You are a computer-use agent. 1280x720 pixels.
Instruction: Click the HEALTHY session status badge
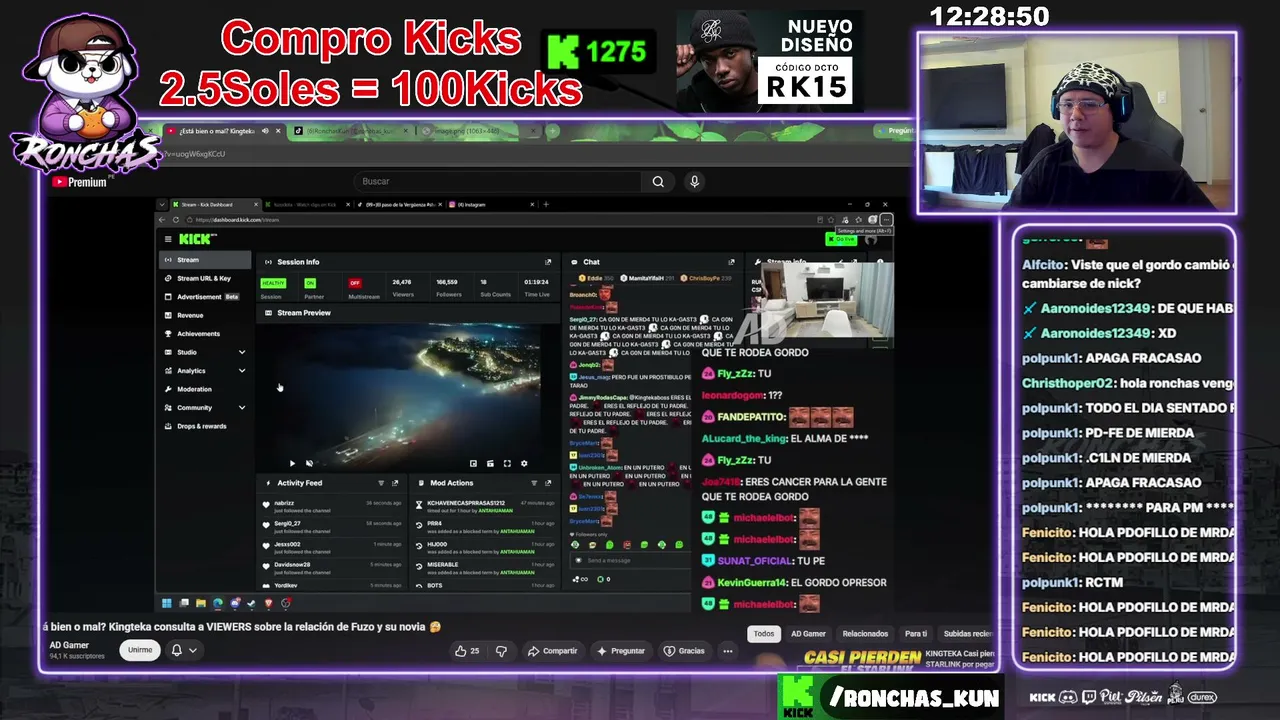[273, 284]
